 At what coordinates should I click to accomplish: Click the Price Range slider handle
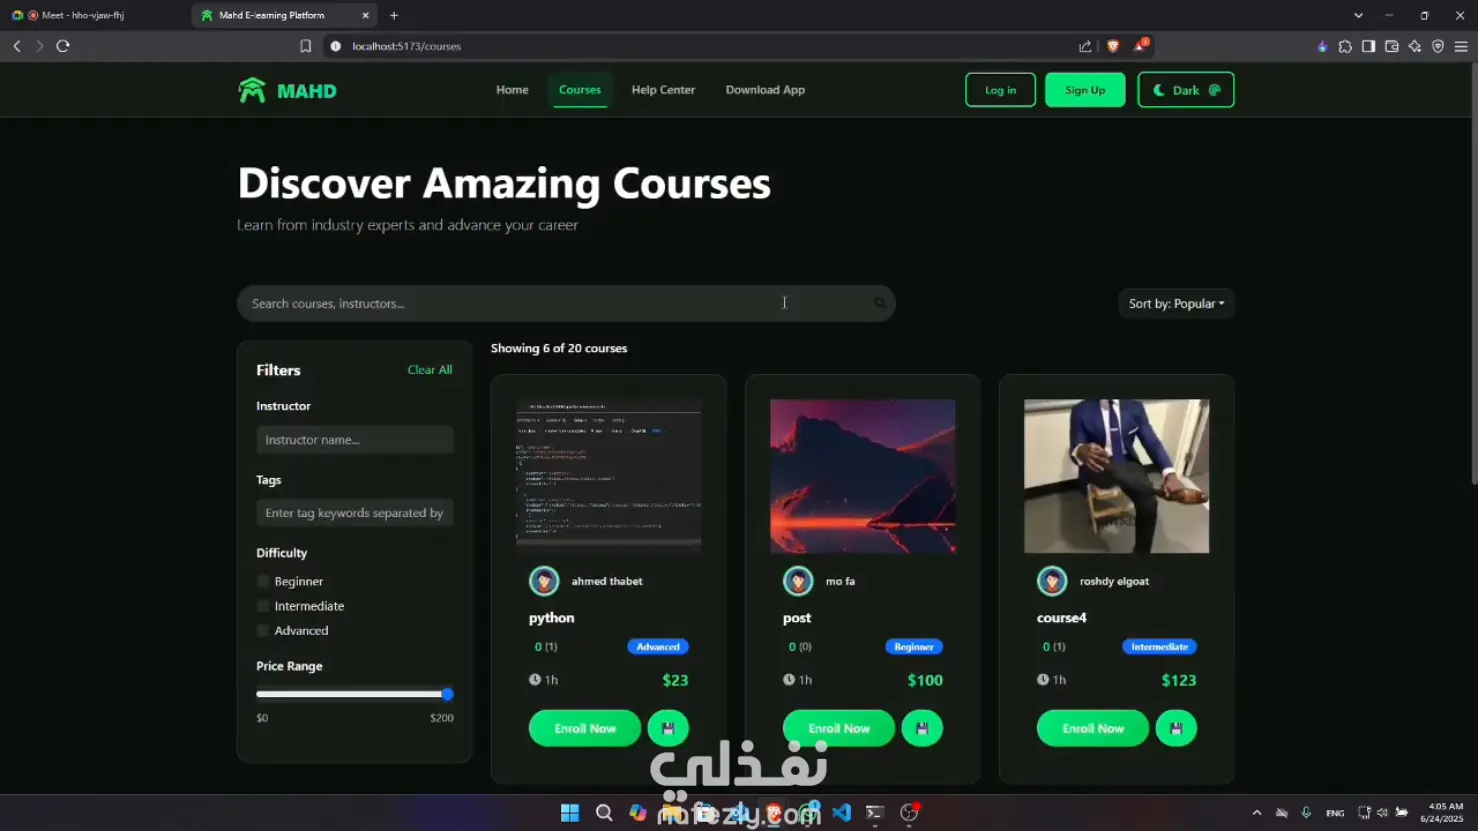coord(447,694)
